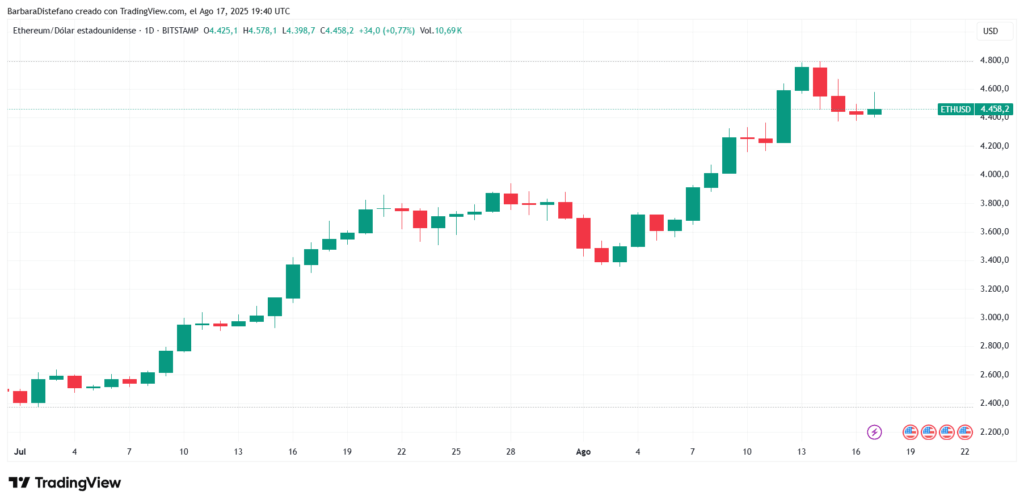The height and width of the screenshot is (504, 1024).
Task: Open the US flag event above date 19
Action: click(910, 432)
